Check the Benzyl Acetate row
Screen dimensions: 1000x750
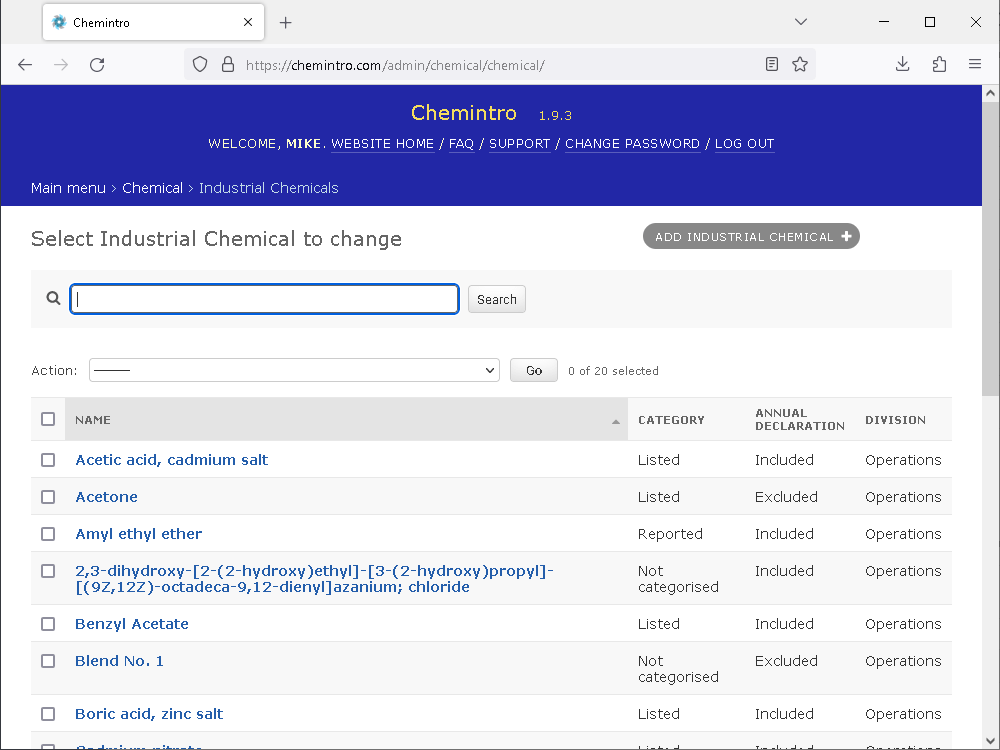coord(48,624)
